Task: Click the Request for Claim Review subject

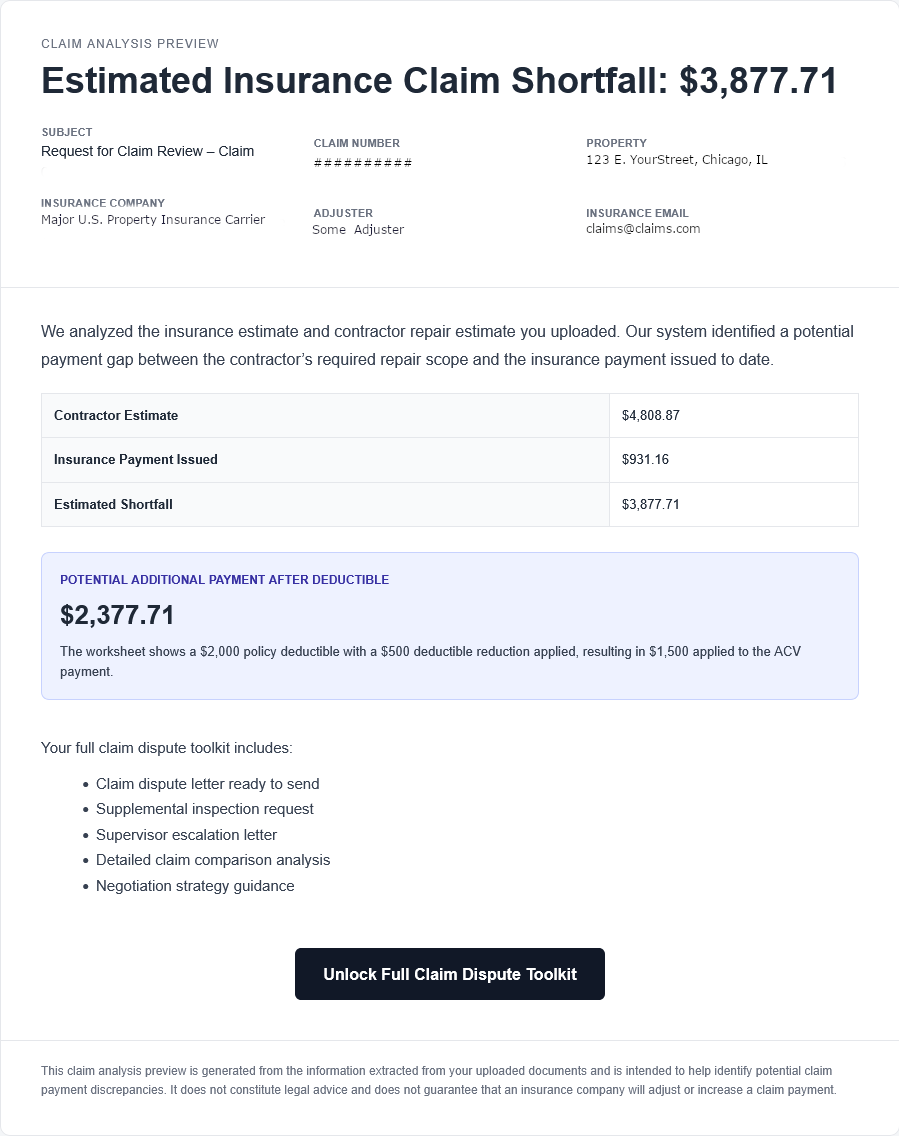Action: click(147, 152)
